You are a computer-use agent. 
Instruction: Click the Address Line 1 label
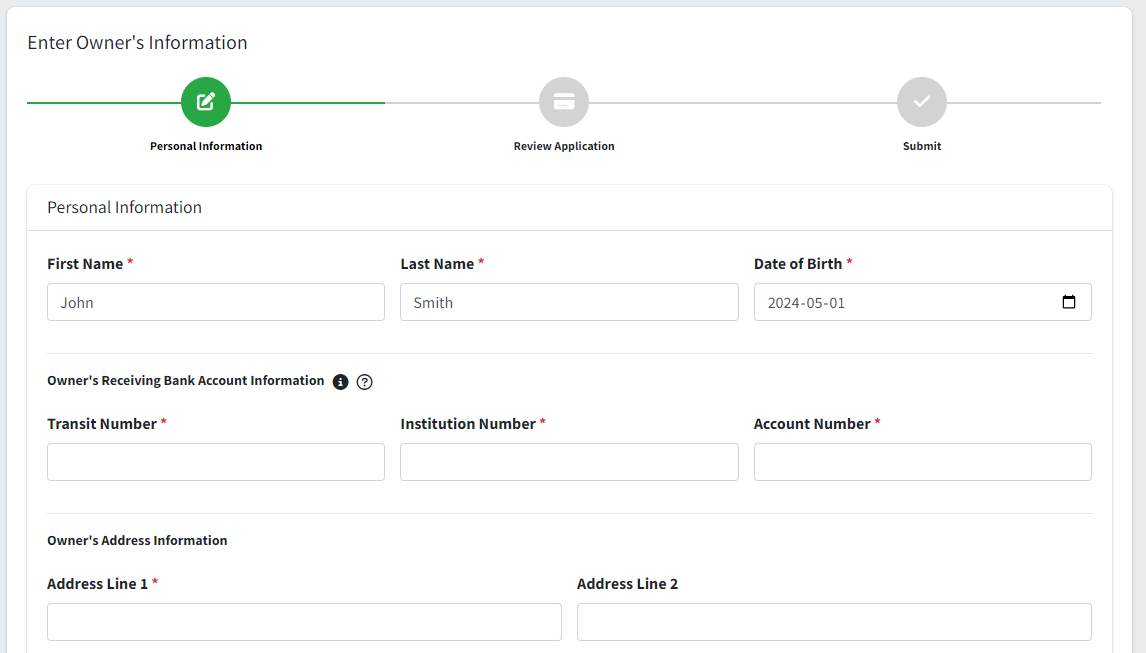(x=97, y=584)
